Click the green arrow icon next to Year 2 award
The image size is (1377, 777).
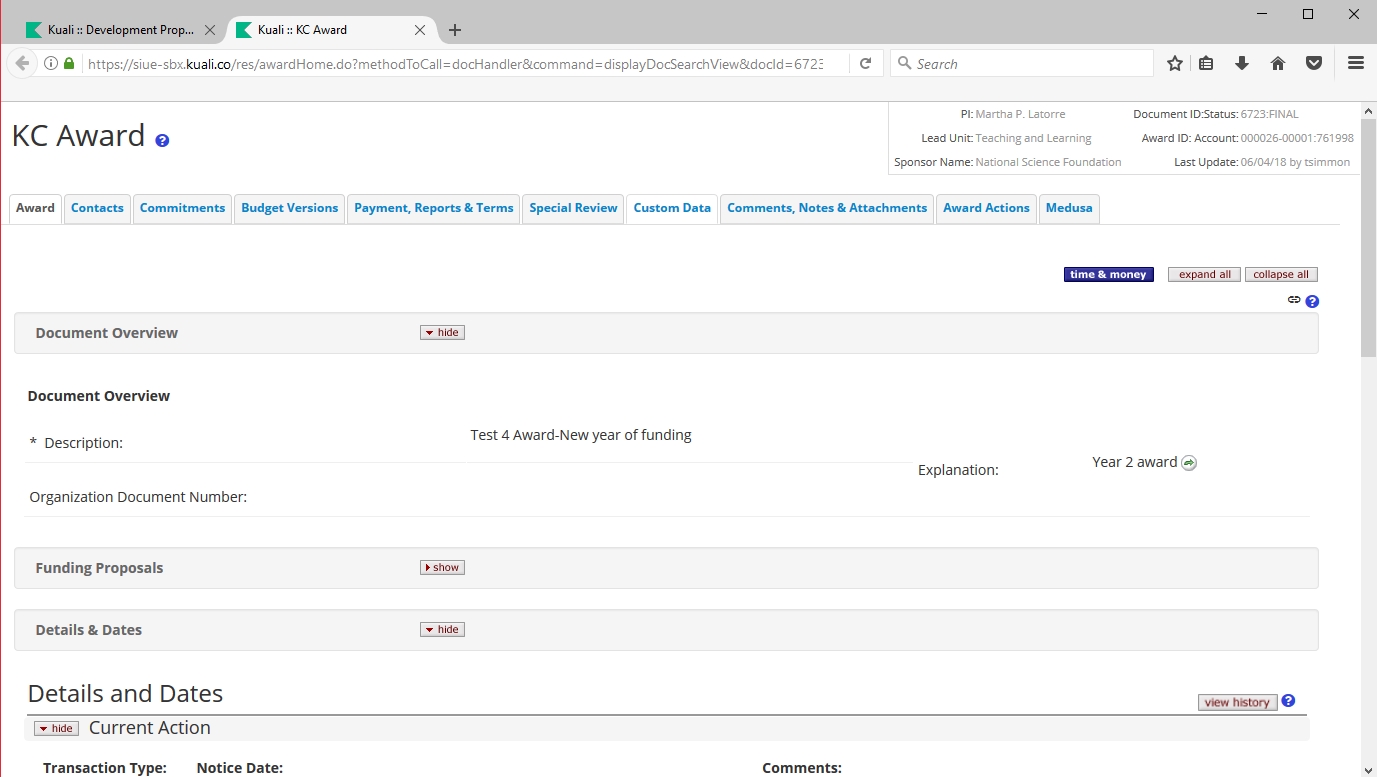coord(1189,463)
